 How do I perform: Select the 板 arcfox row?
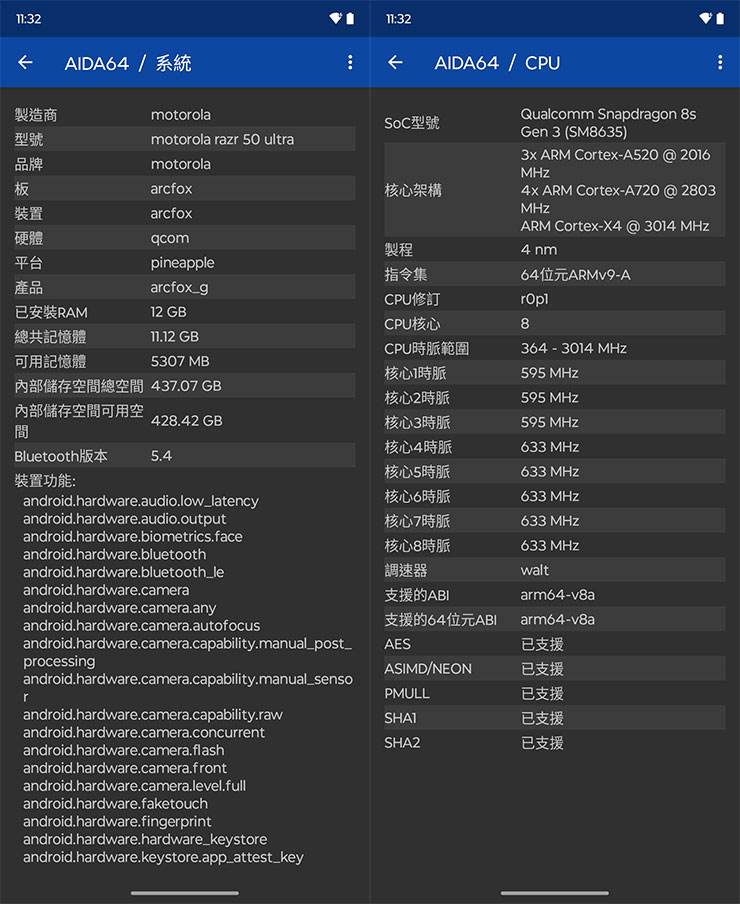[x=184, y=189]
